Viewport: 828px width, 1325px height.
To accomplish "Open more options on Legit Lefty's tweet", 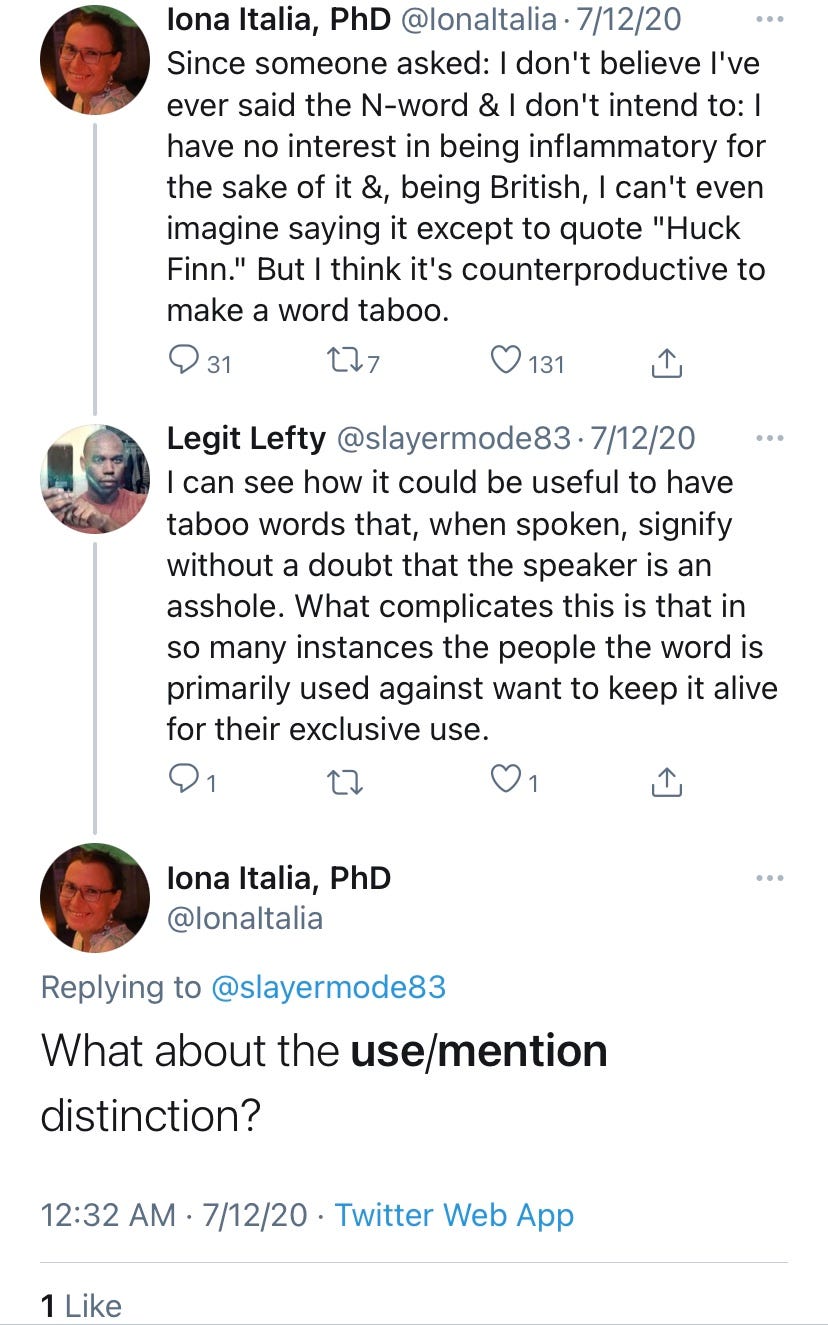I will pyautogui.click(x=770, y=438).
